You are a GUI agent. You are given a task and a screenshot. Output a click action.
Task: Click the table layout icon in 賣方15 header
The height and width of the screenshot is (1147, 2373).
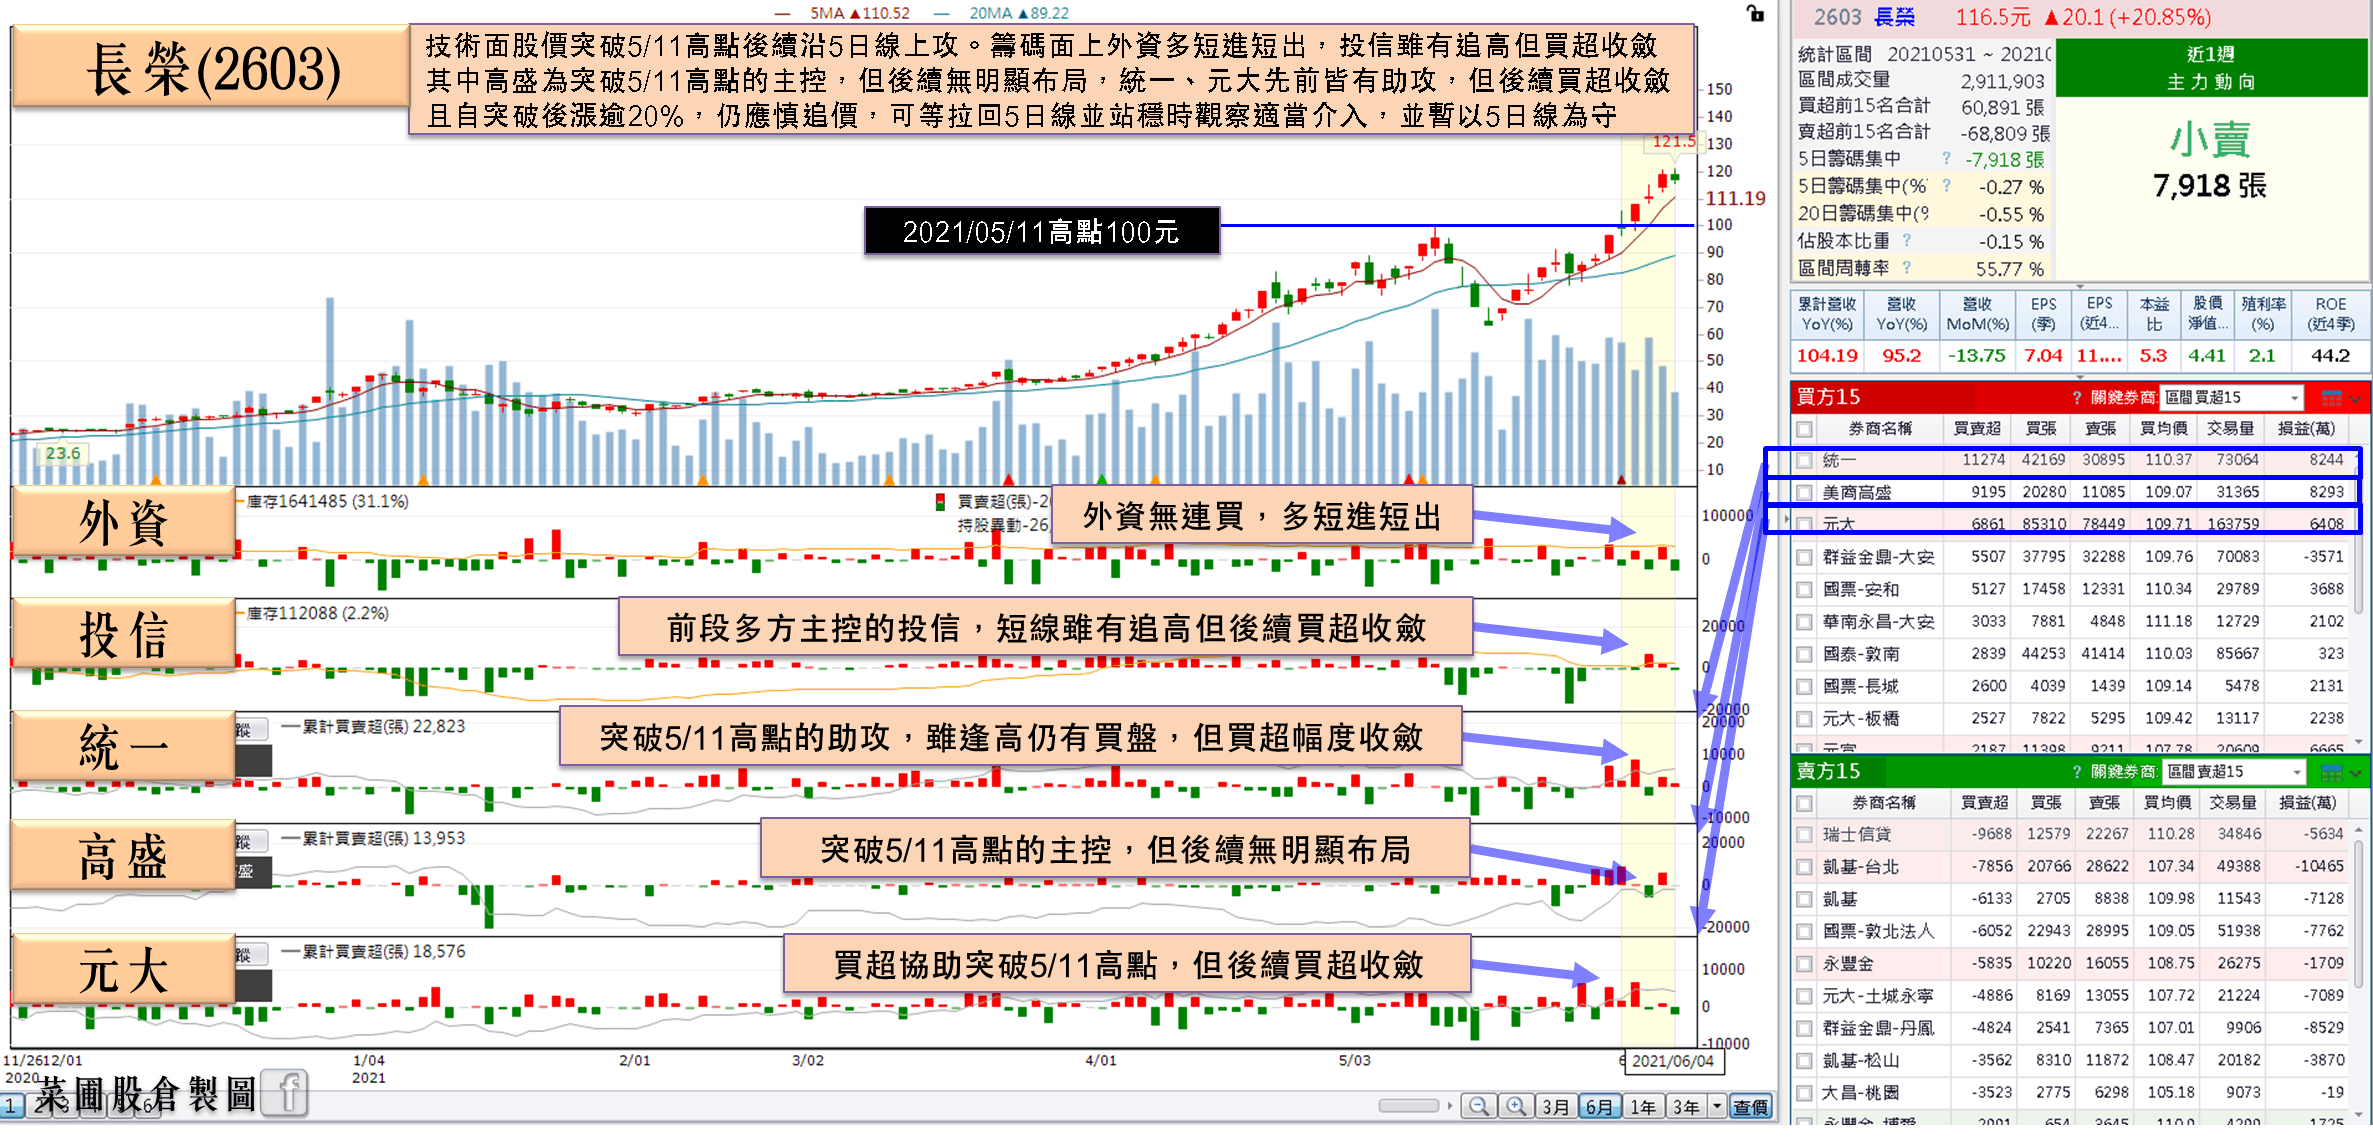click(2331, 772)
